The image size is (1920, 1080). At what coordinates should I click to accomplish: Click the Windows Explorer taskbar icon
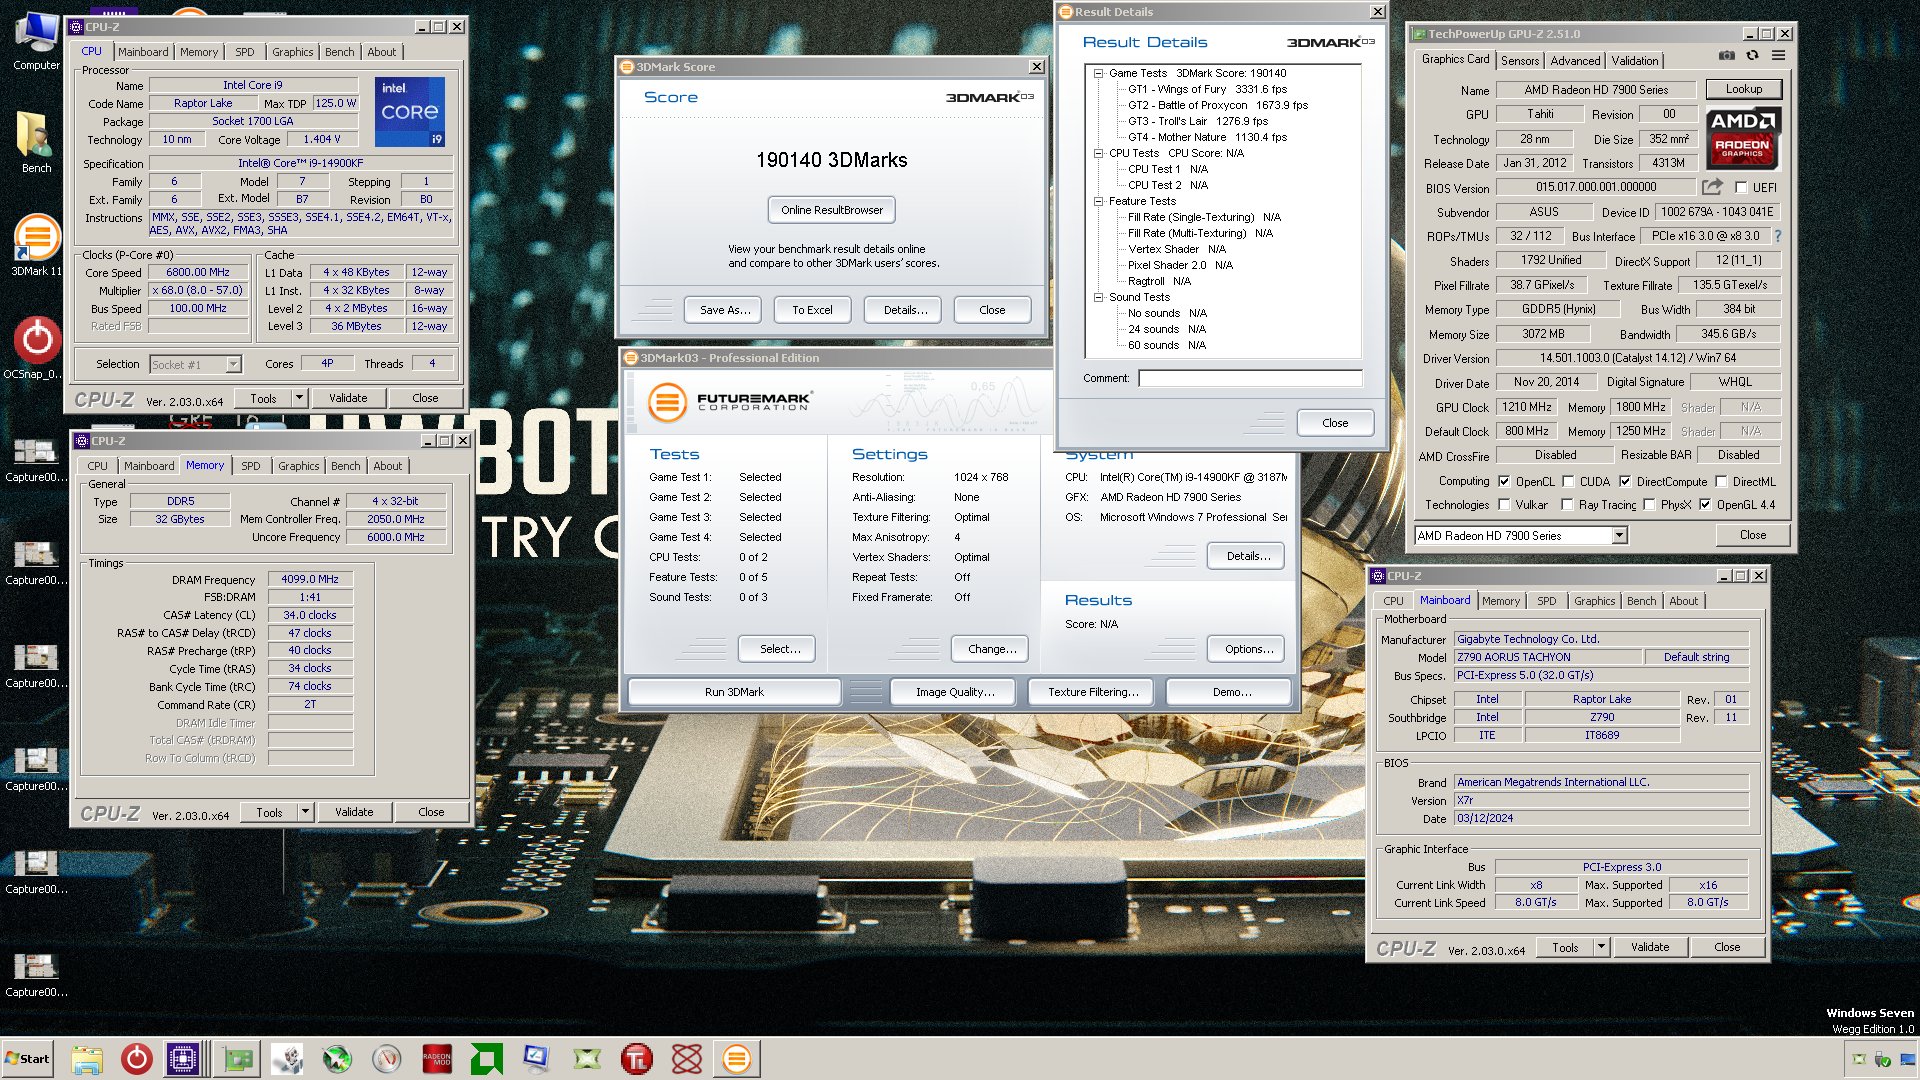87,1059
